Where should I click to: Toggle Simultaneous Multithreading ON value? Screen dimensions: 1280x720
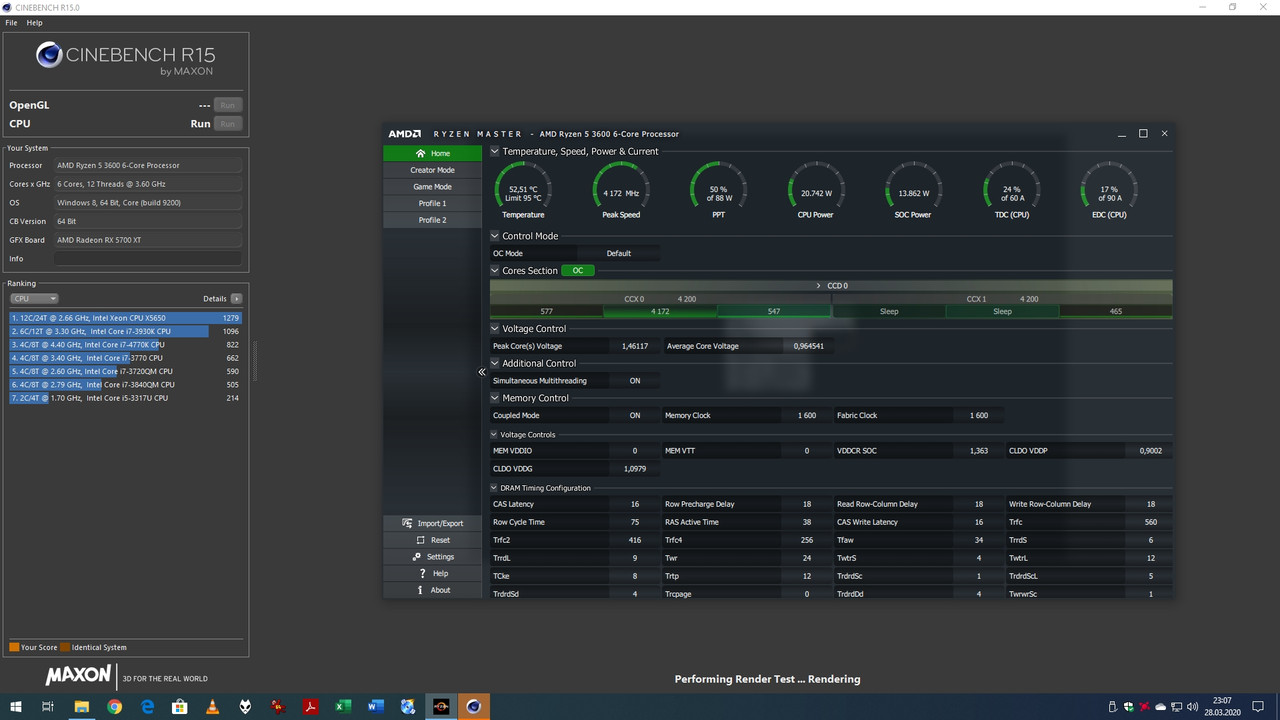635,381
